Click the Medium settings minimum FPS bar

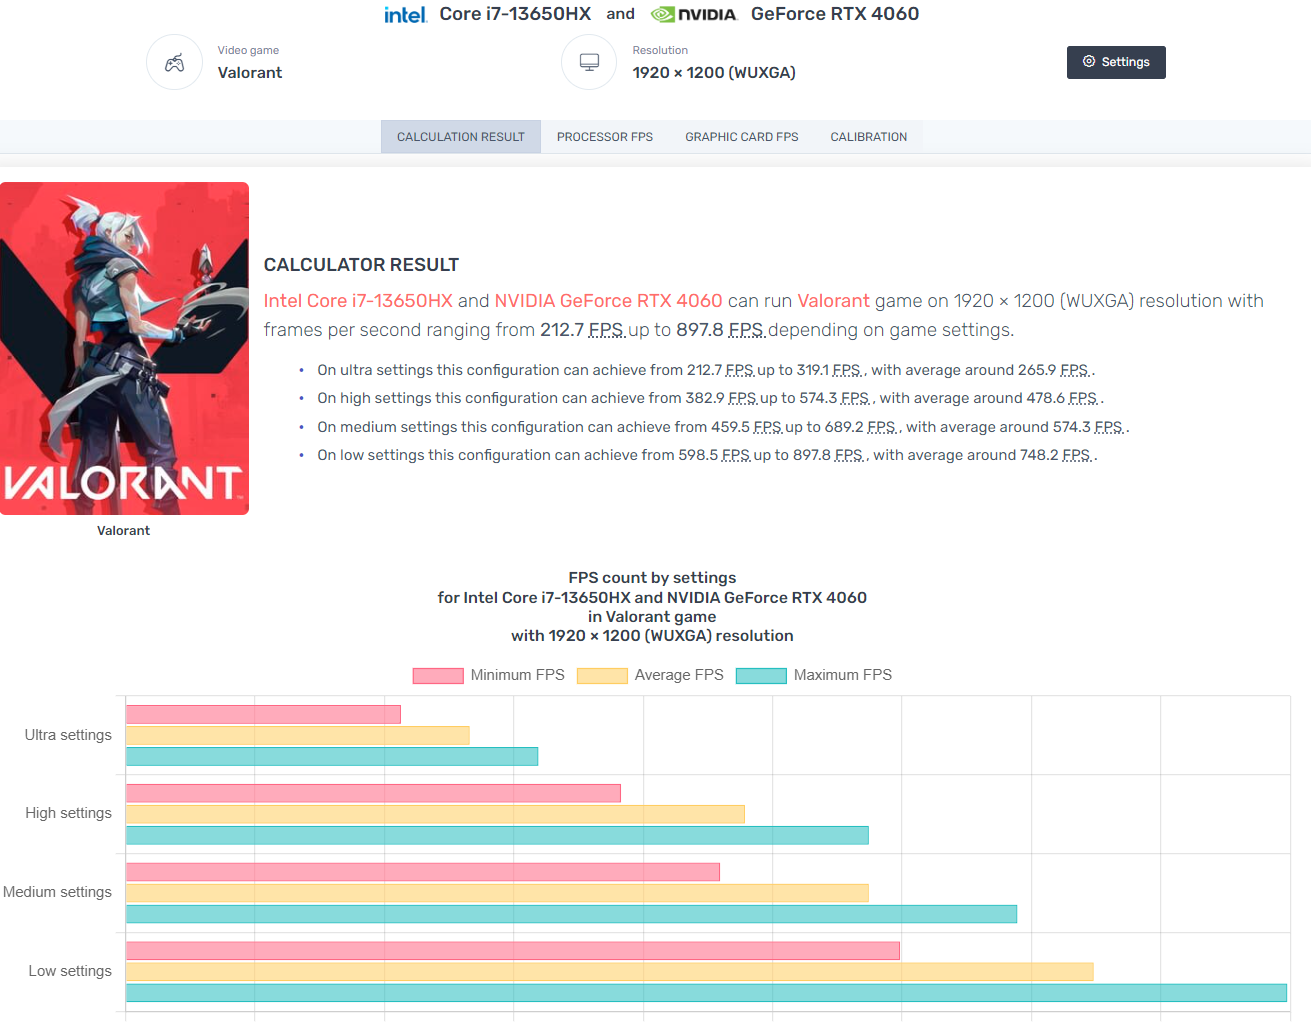click(x=423, y=872)
